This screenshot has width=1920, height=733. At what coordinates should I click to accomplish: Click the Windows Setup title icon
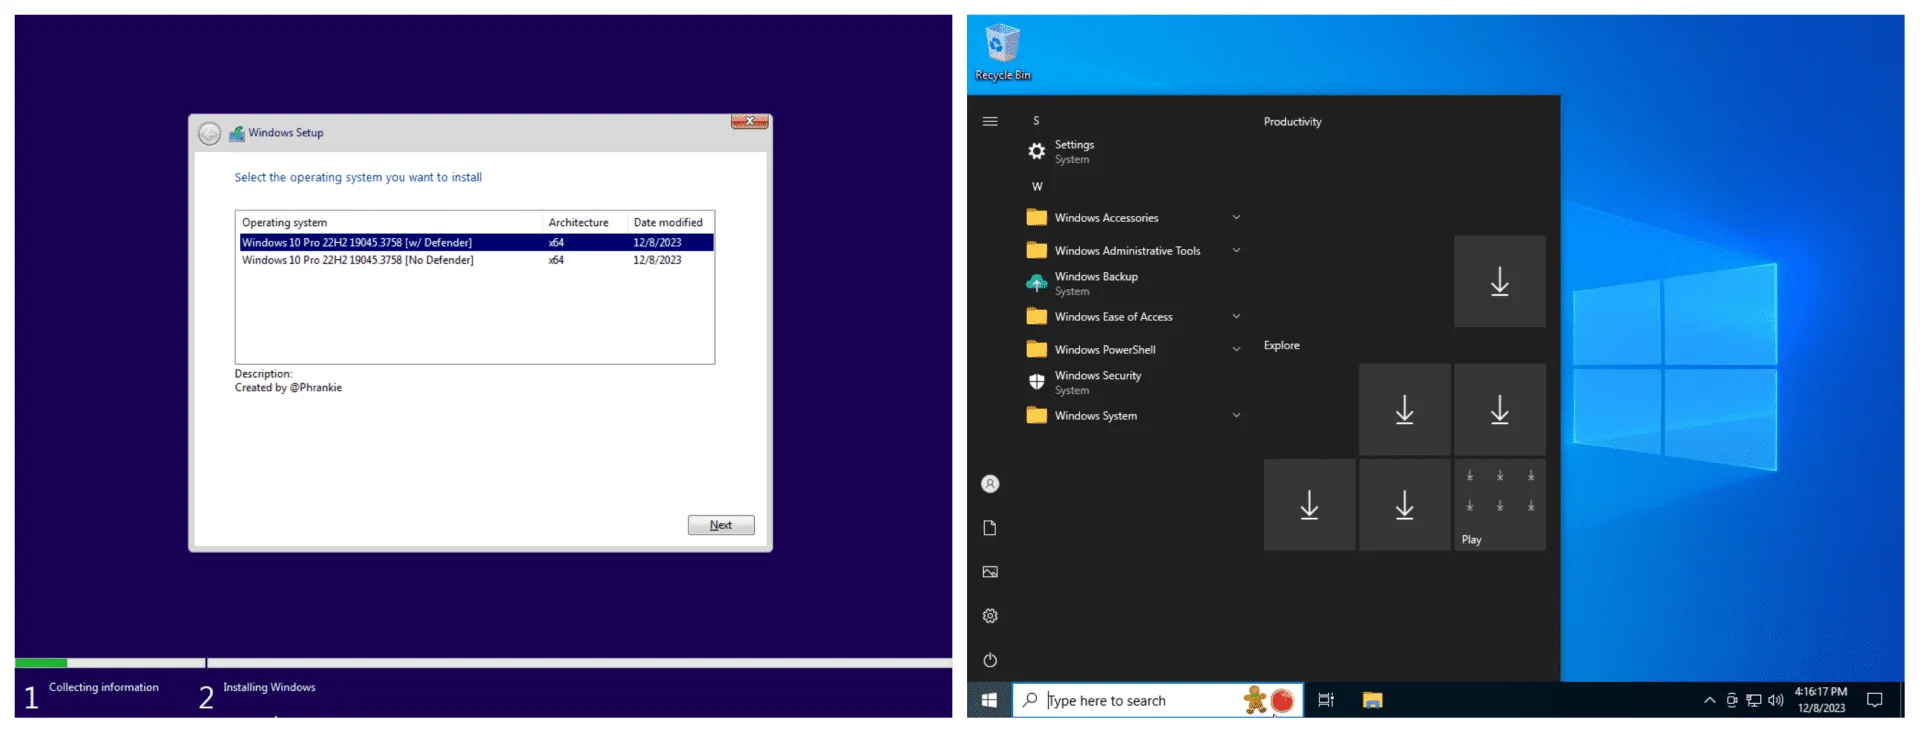[x=237, y=133]
